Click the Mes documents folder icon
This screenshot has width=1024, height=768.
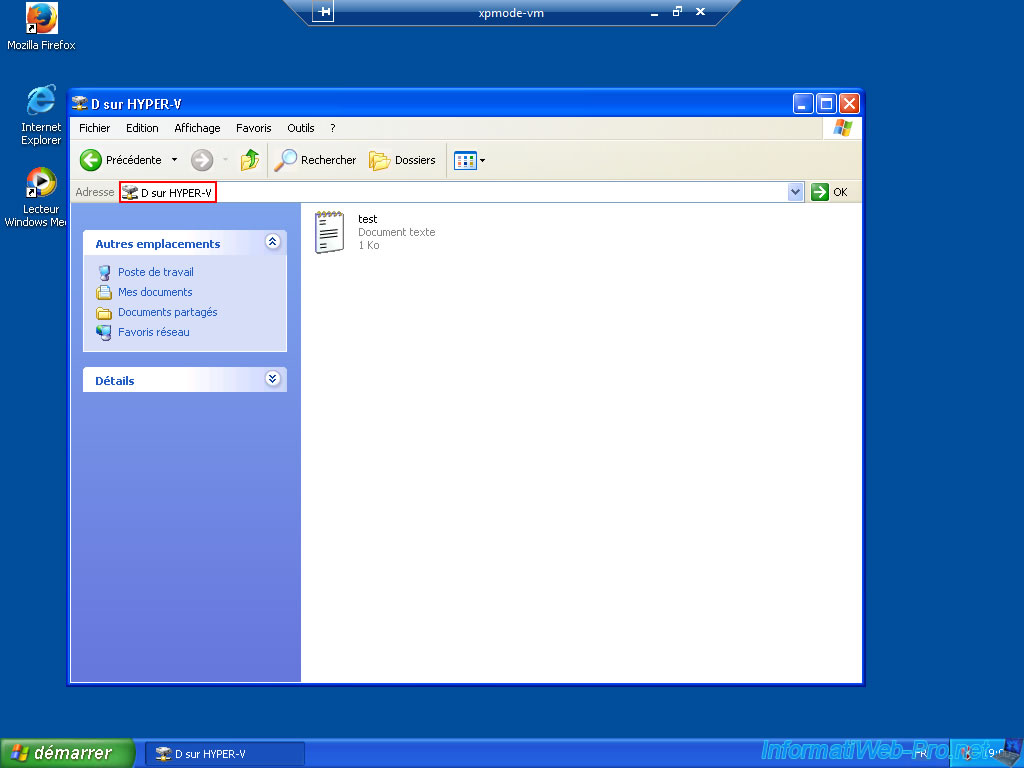104,292
